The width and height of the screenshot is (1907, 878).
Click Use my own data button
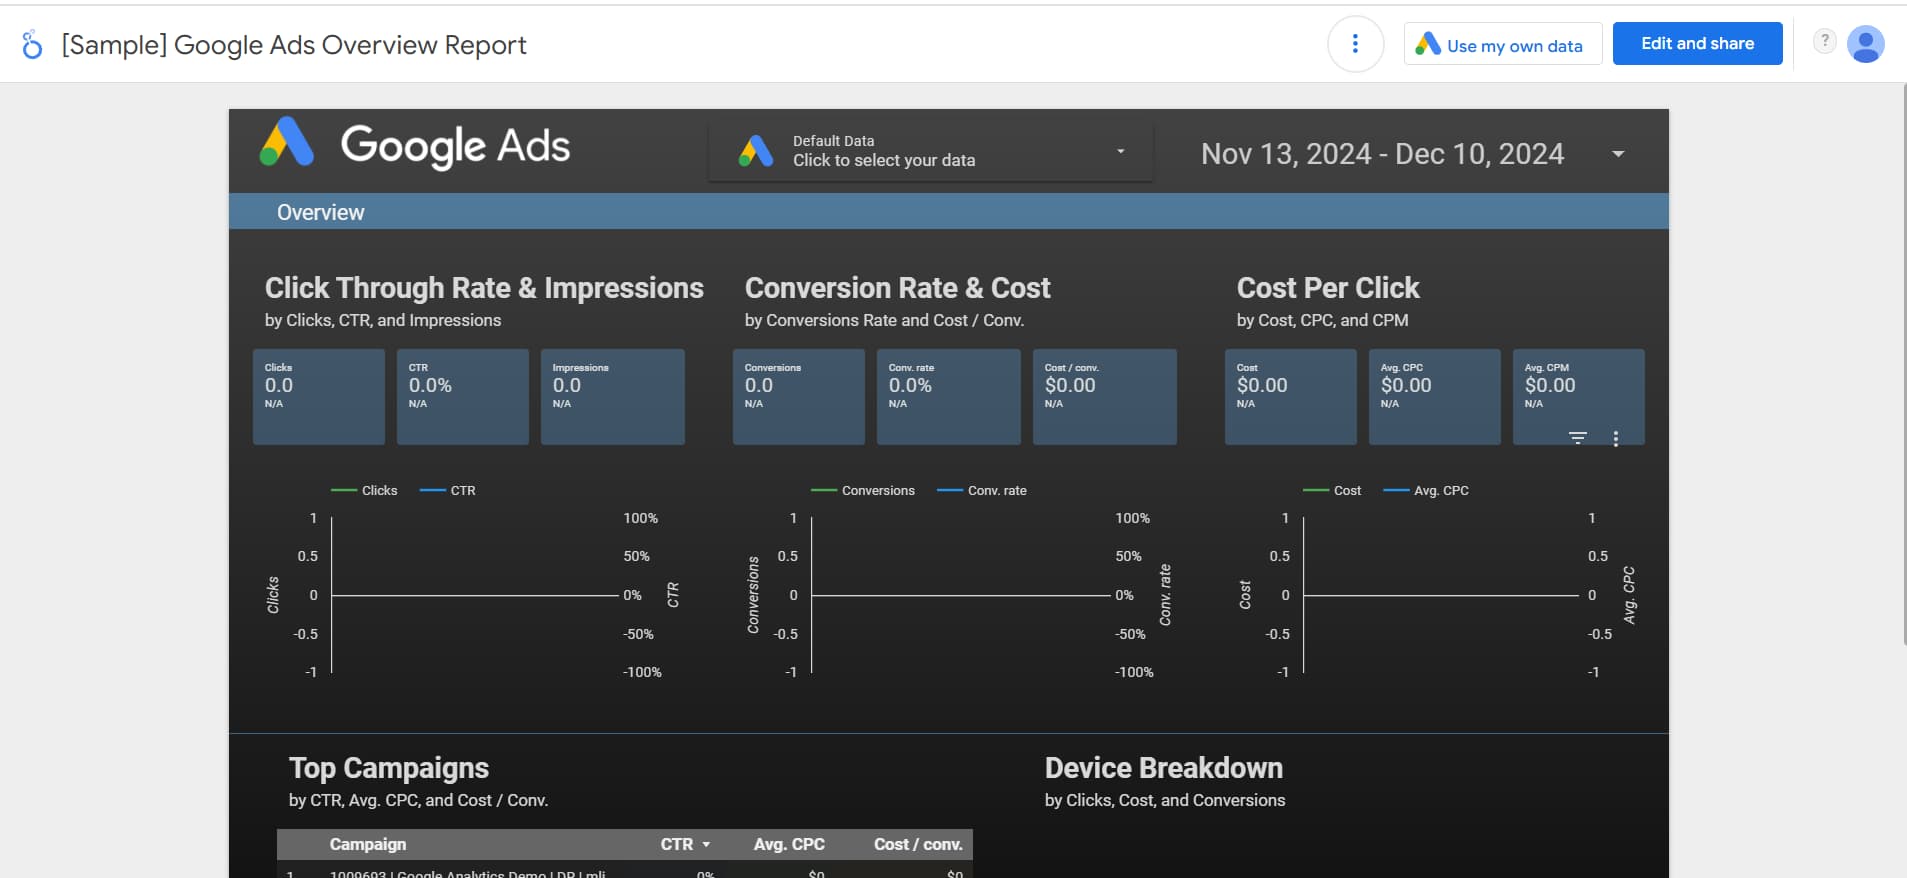[1502, 45]
